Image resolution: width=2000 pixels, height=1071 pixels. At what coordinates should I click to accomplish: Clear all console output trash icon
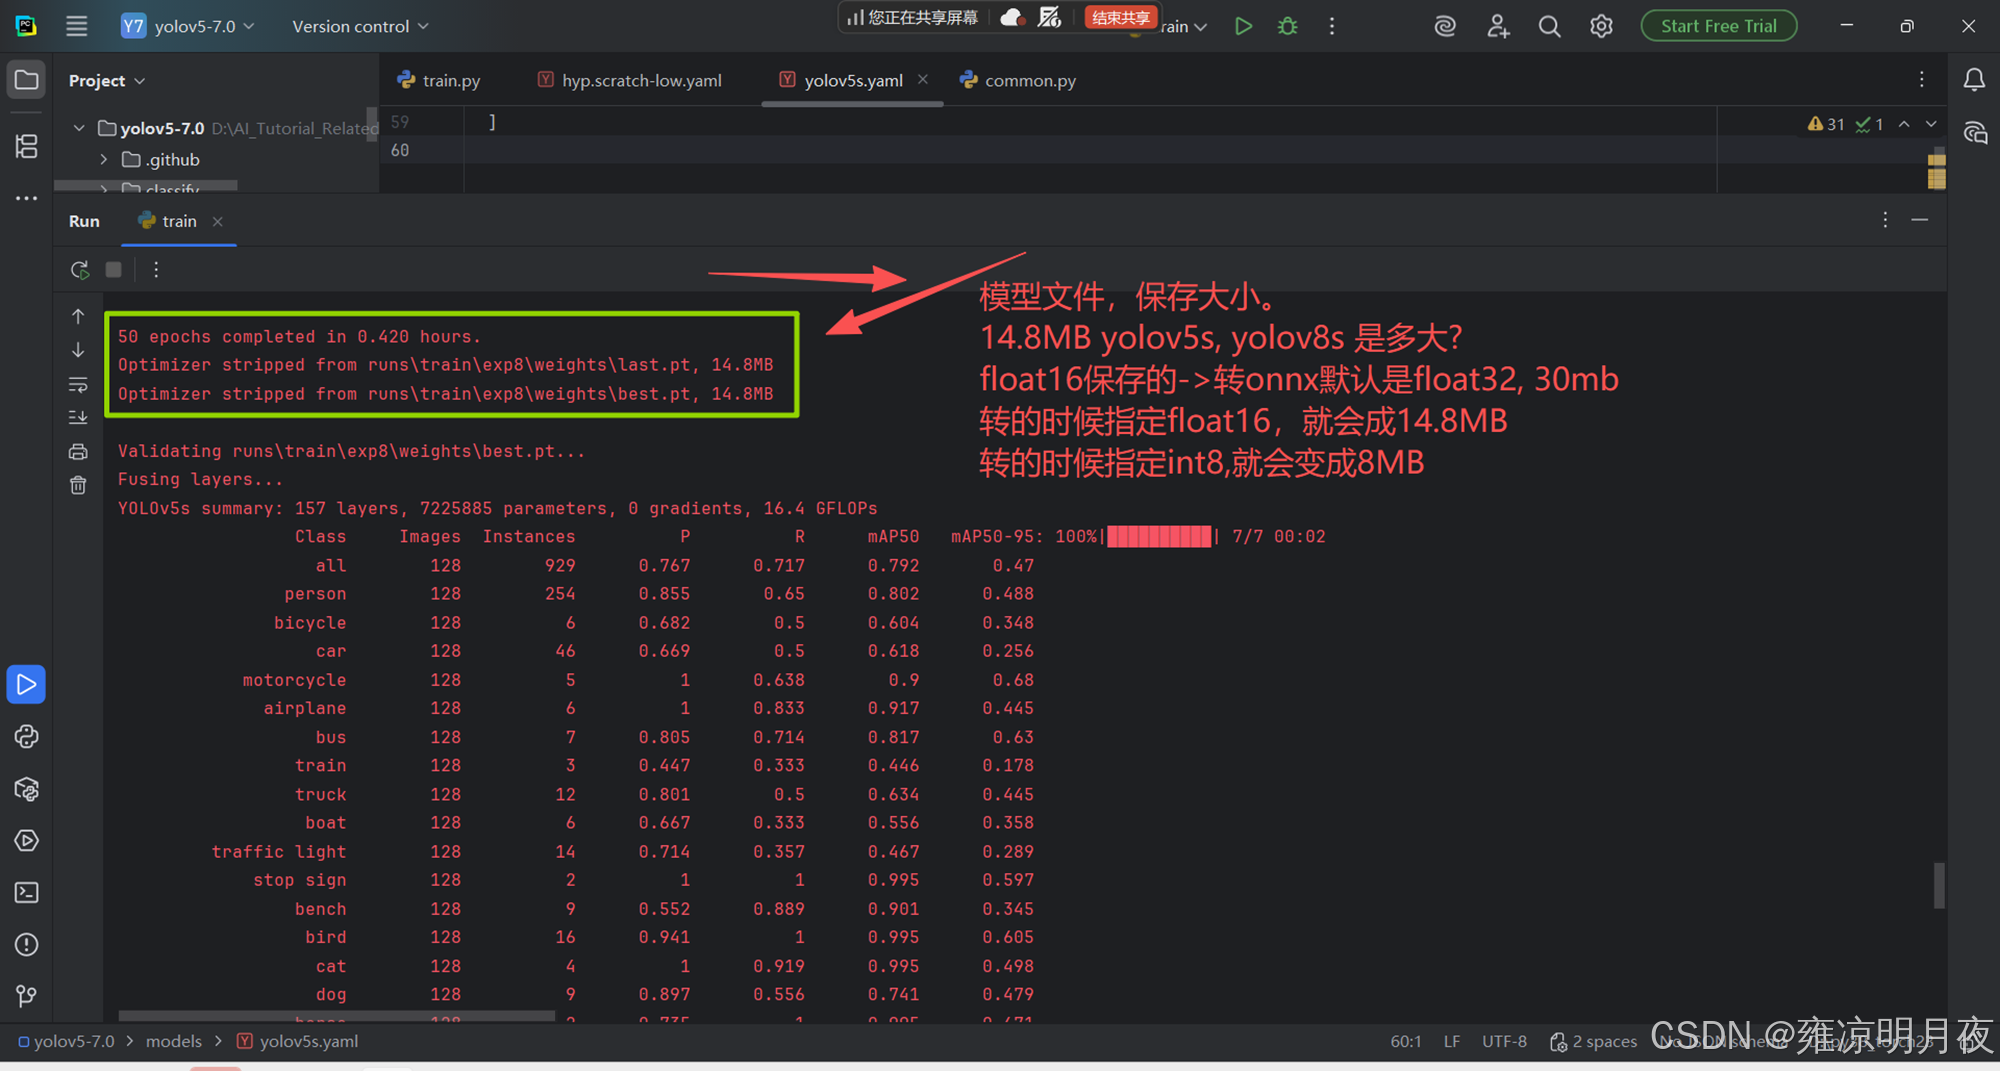[x=78, y=485]
